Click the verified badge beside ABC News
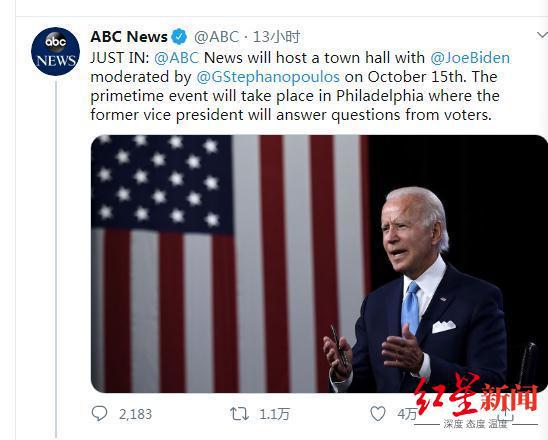The height and width of the screenshot is (440, 548). [x=179, y=37]
